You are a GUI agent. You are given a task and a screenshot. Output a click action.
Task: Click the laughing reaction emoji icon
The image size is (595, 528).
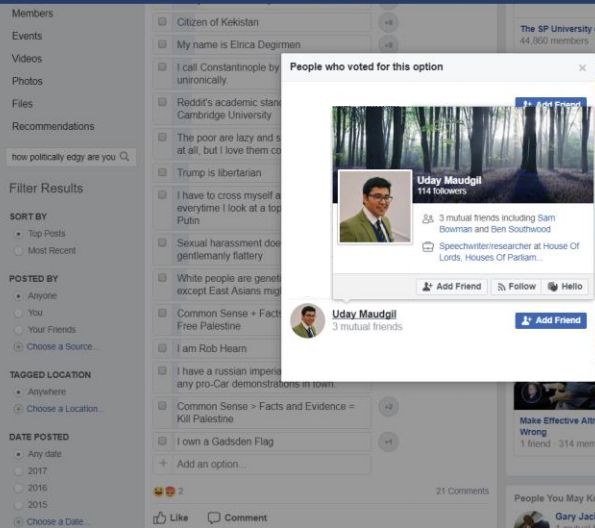point(158,491)
